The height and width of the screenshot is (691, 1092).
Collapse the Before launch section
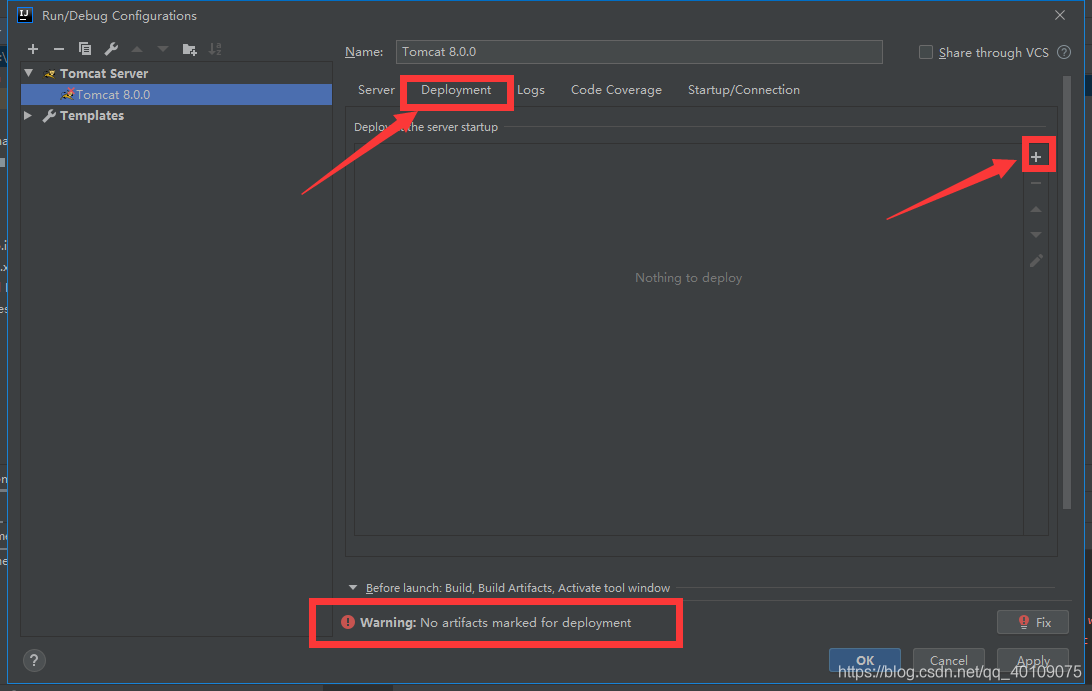[x=353, y=588]
